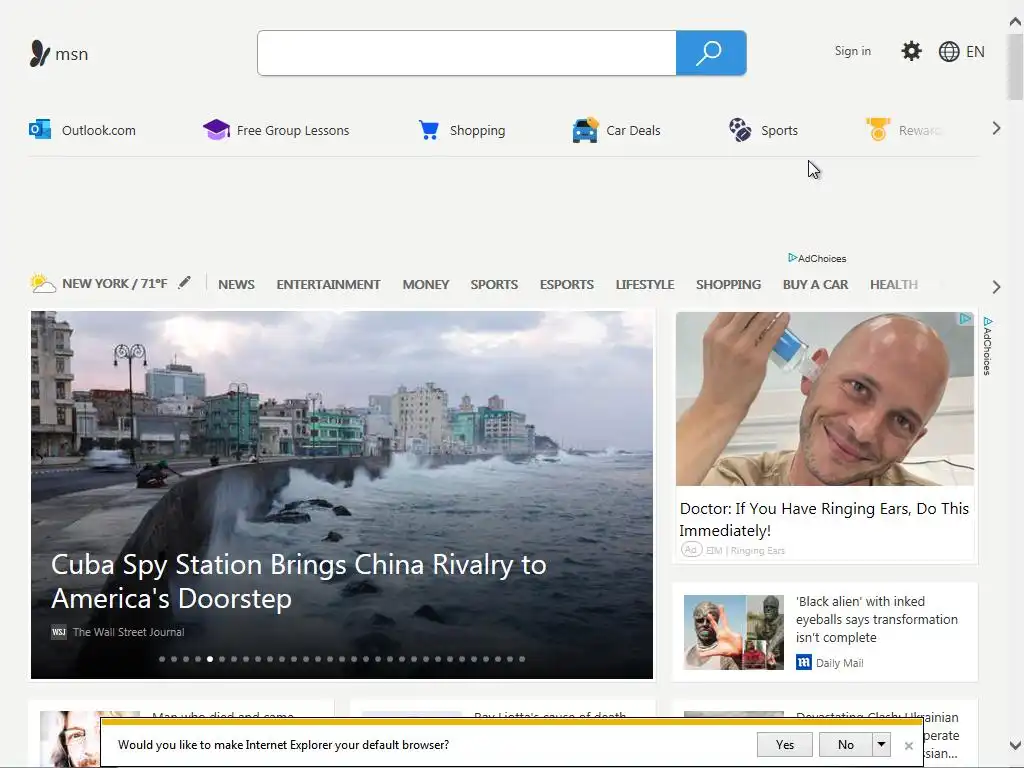The width and height of the screenshot is (1024, 768).
Task: Open the MONEY tab
Action: [426, 285]
